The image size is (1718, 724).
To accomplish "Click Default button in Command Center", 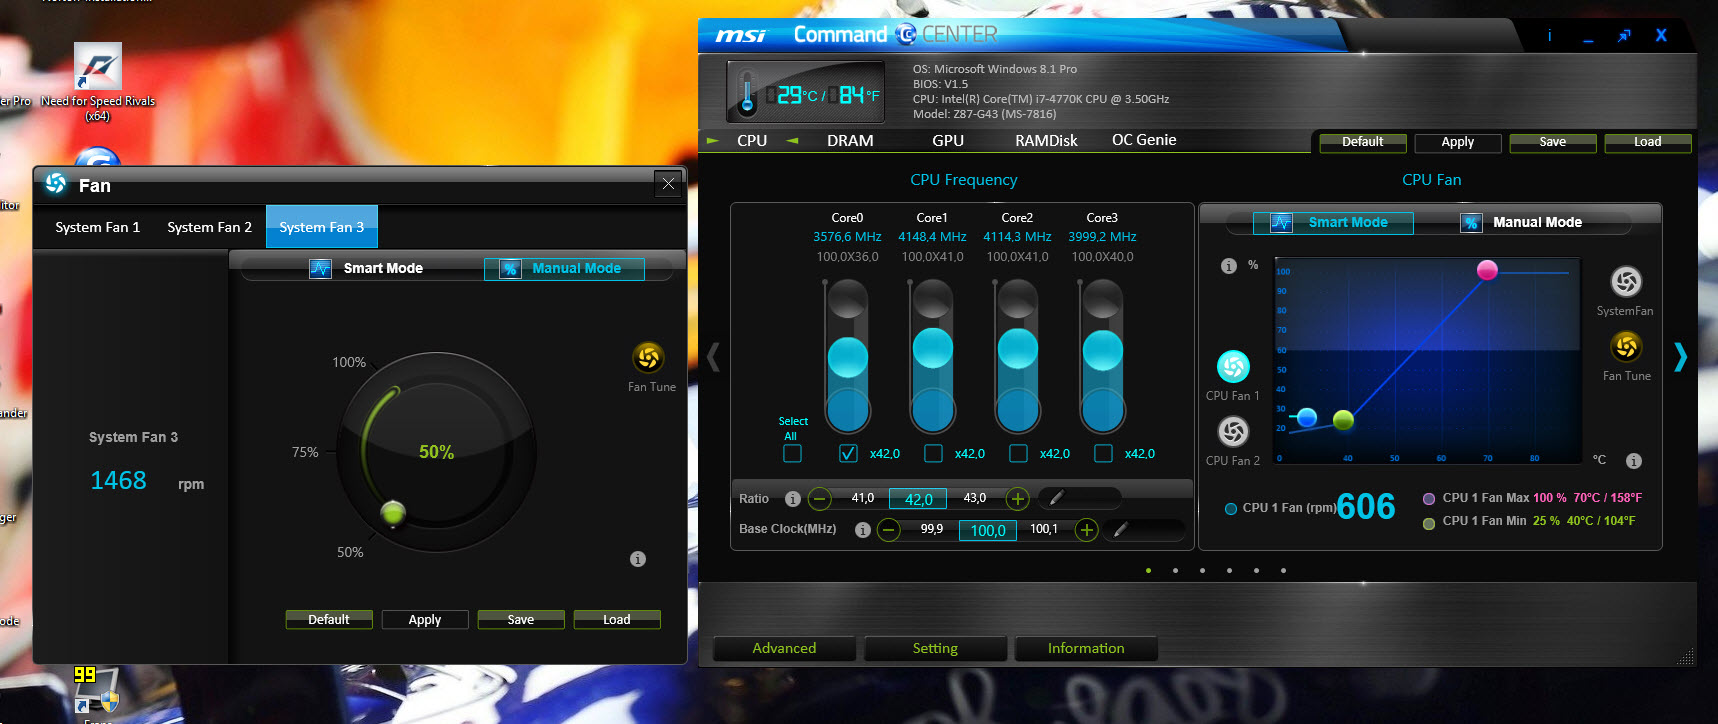I will [1363, 142].
